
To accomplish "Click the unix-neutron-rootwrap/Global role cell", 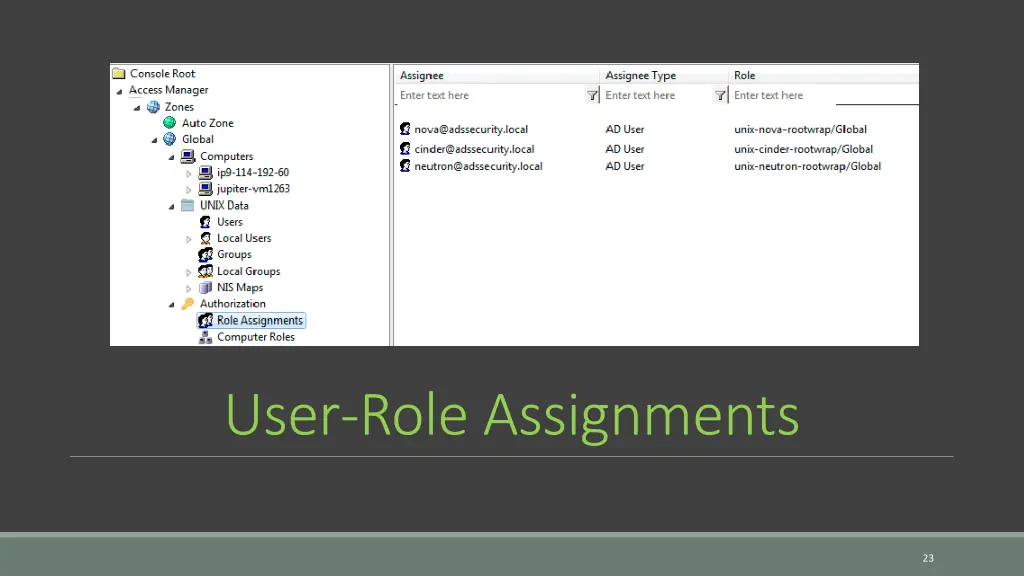I will pos(807,166).
